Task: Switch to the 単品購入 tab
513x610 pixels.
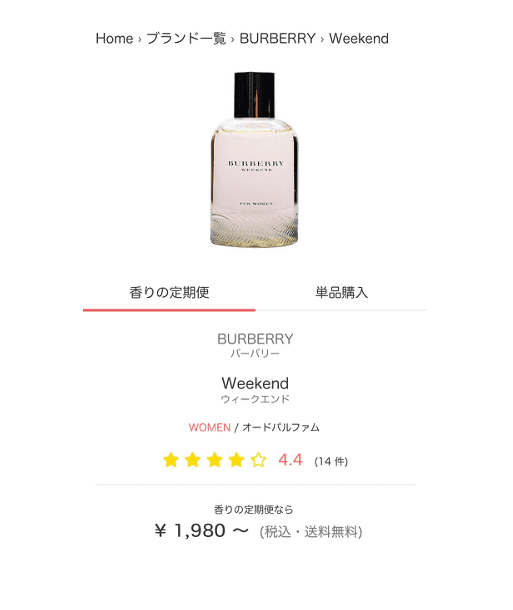Action: point(341,293)
